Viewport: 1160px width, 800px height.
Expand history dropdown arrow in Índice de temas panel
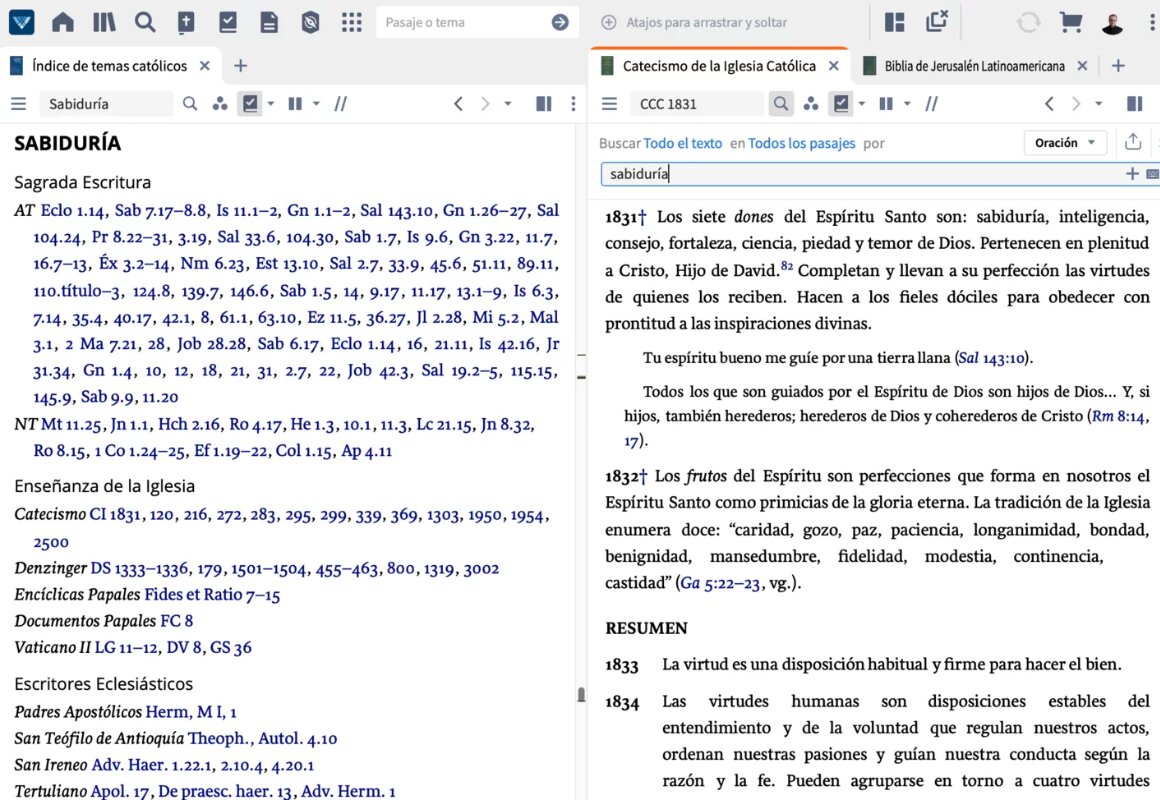point(508,104)
